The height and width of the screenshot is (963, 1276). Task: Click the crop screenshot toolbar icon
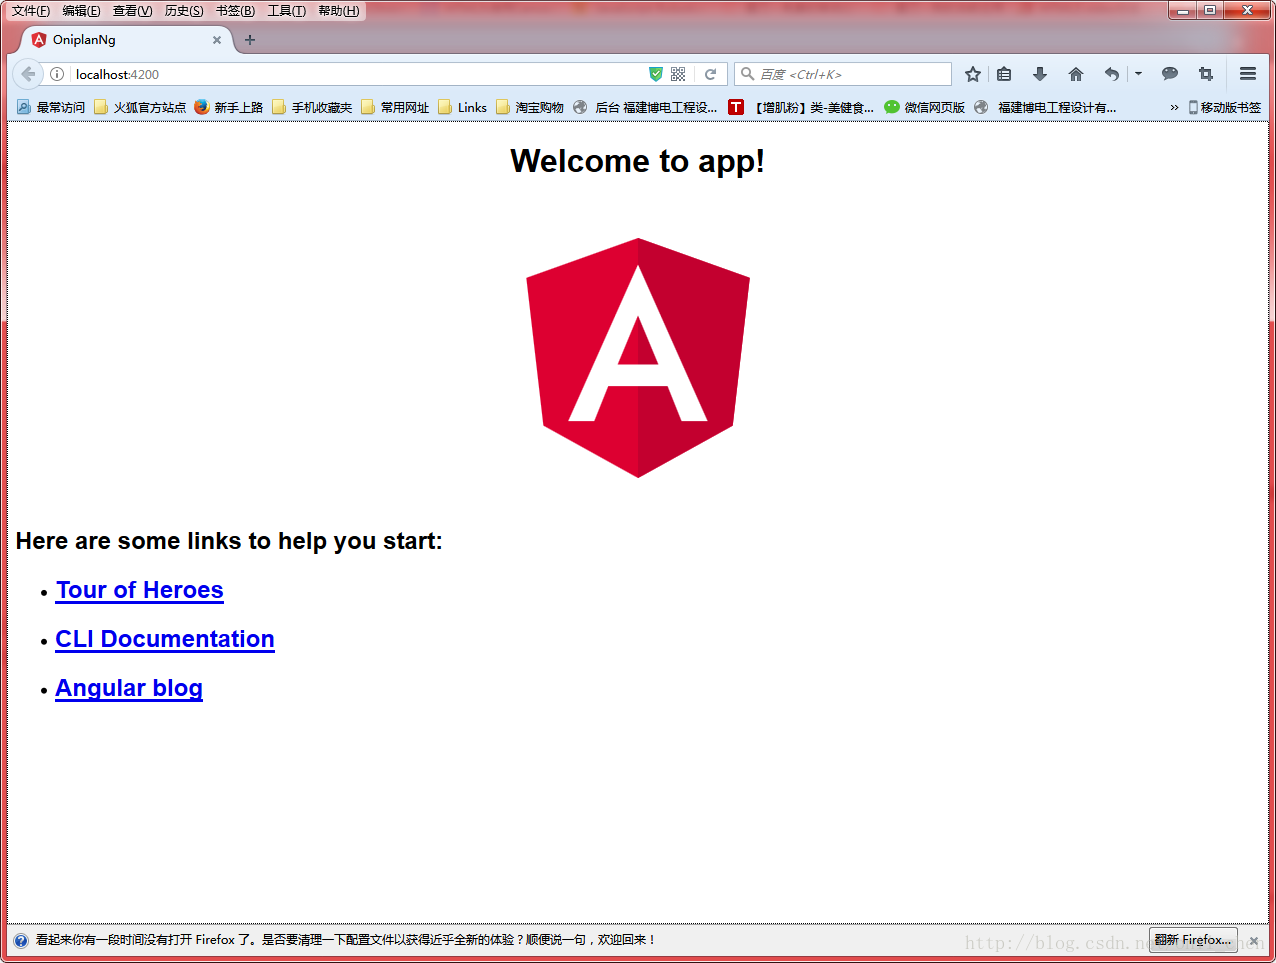tap(1206, 74)
